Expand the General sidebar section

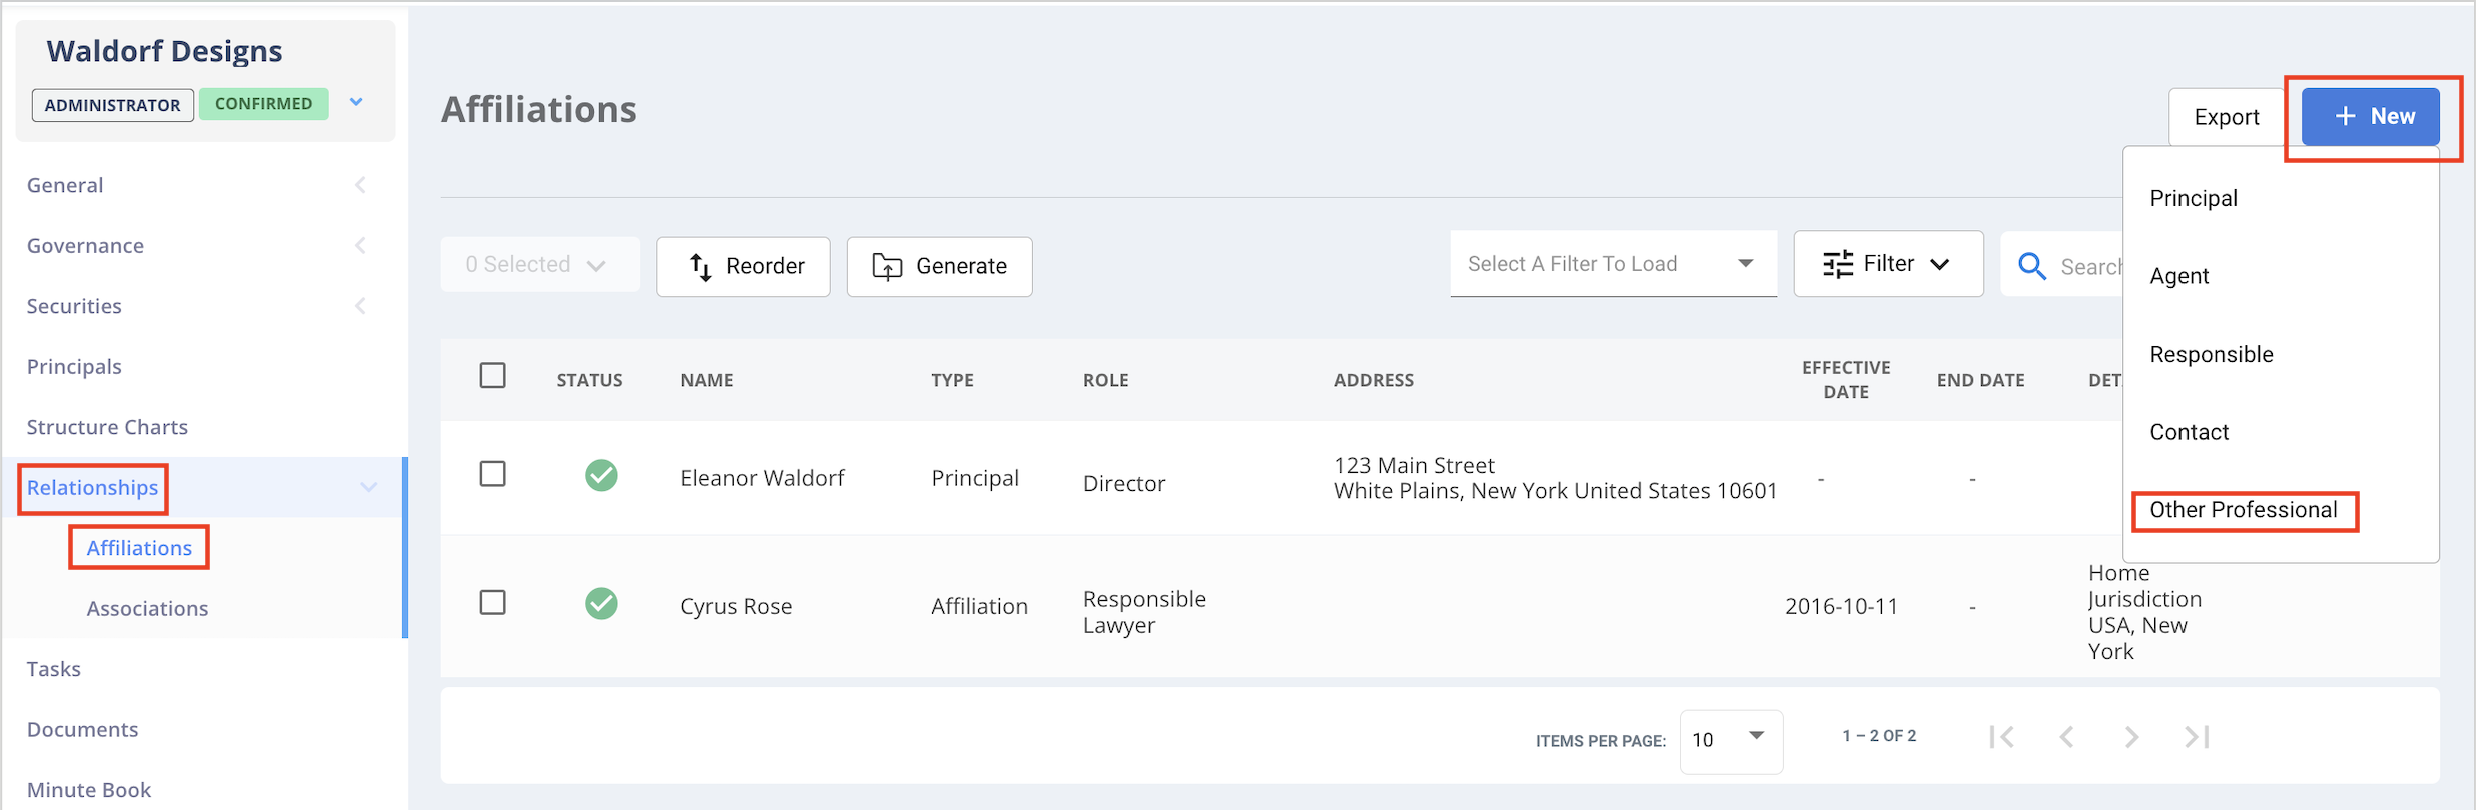[360, 185]
